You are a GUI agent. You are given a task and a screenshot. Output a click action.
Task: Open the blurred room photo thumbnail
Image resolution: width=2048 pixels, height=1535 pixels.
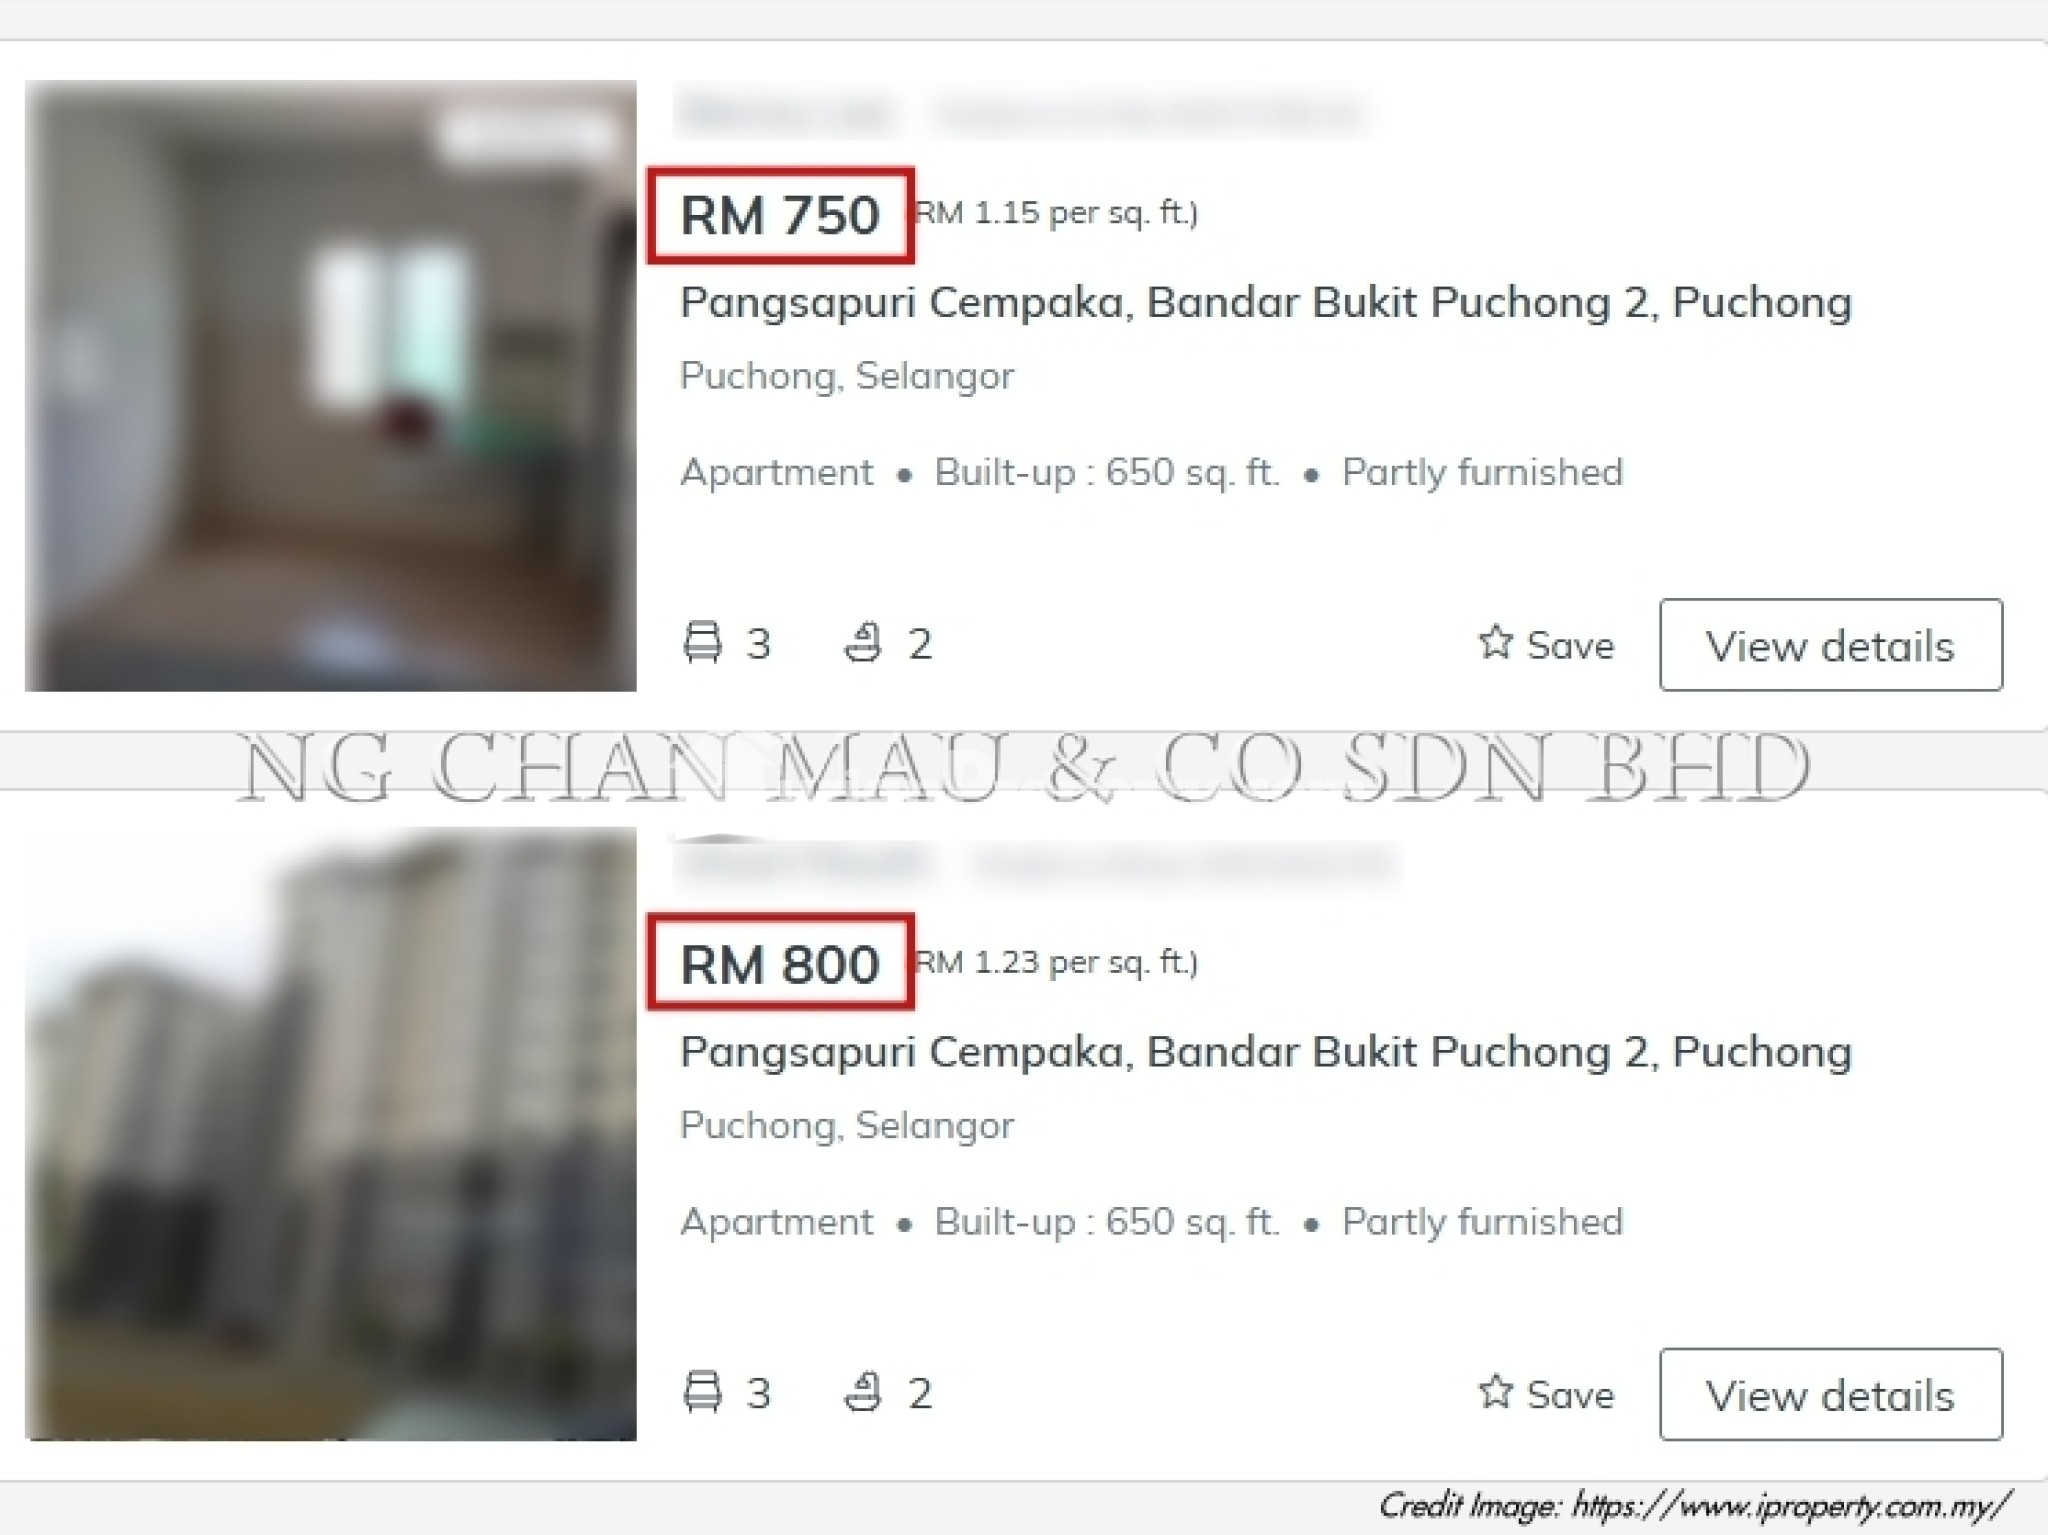331,385
